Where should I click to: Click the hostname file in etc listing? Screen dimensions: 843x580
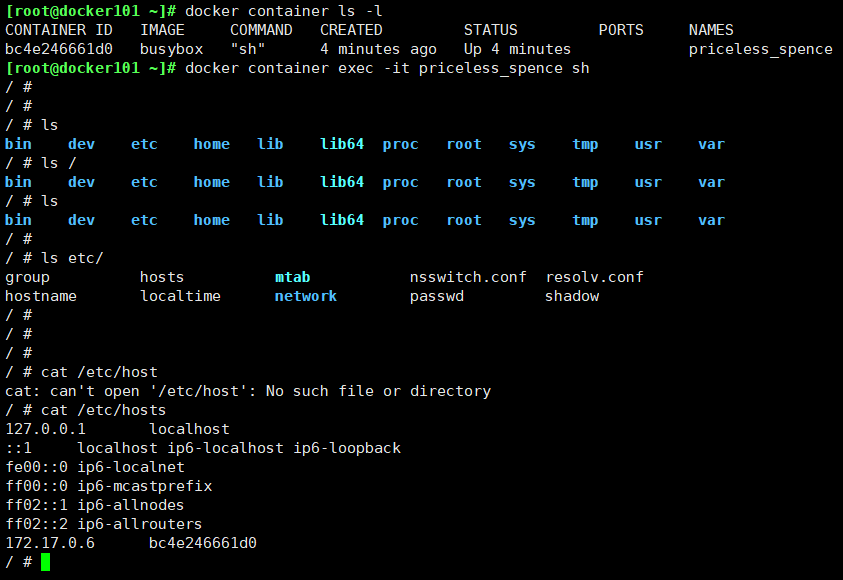point(41,296)
